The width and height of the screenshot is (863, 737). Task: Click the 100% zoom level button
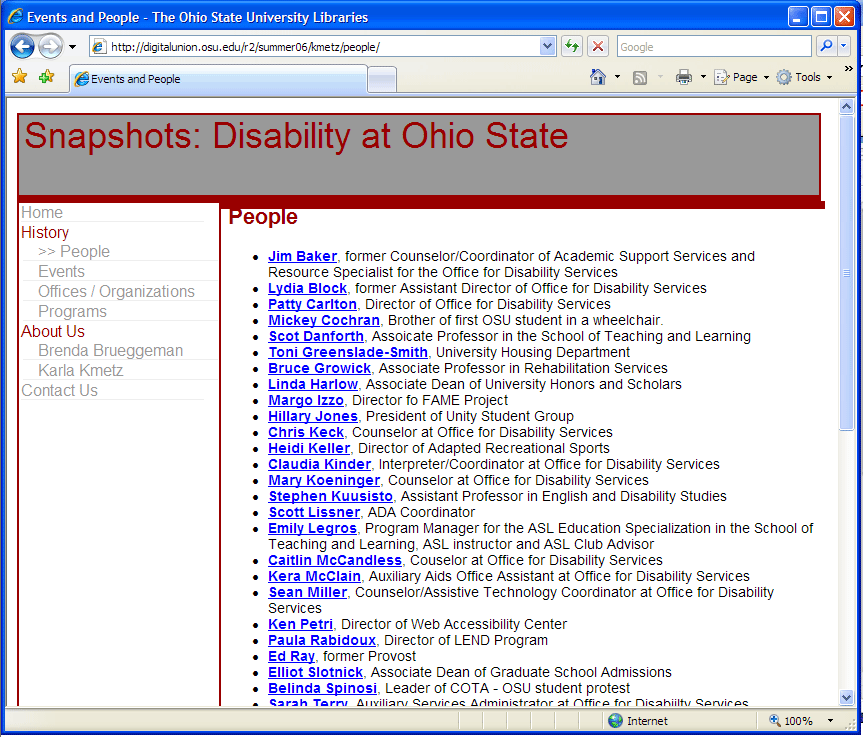(791, 720)
